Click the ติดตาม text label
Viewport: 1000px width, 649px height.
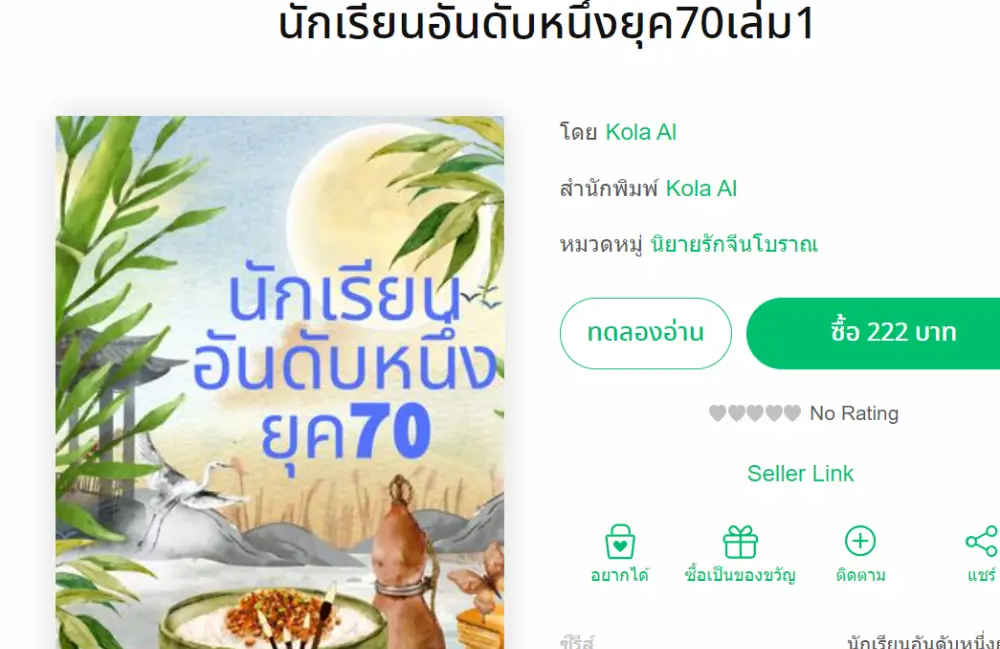860,575
